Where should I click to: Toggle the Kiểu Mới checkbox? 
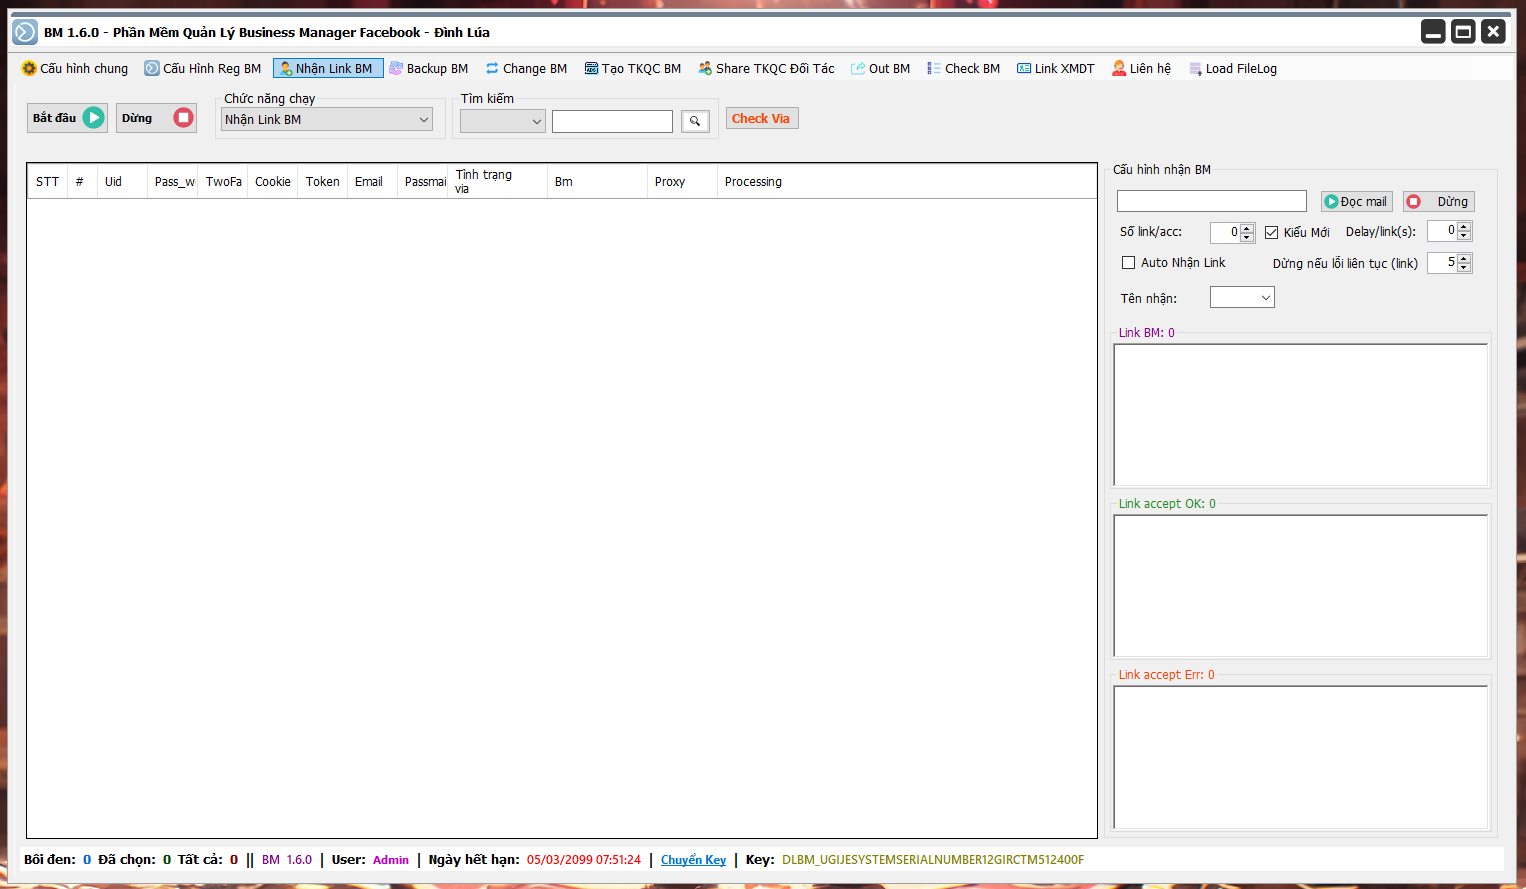(x=1297, y=232)
